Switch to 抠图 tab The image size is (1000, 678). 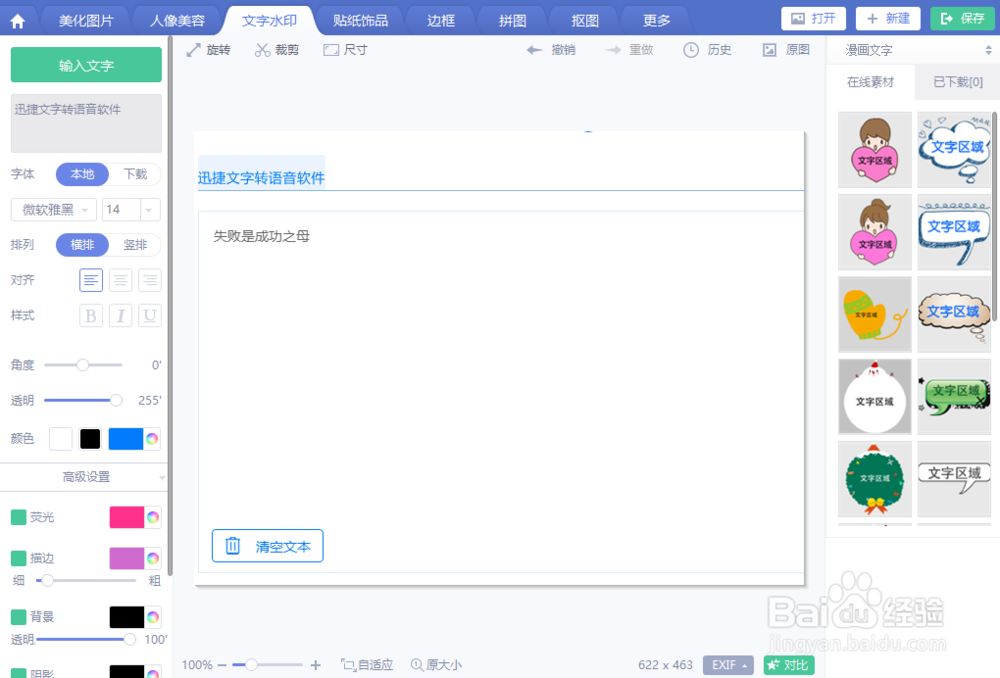pyautogui.click(x=585, y=21)
